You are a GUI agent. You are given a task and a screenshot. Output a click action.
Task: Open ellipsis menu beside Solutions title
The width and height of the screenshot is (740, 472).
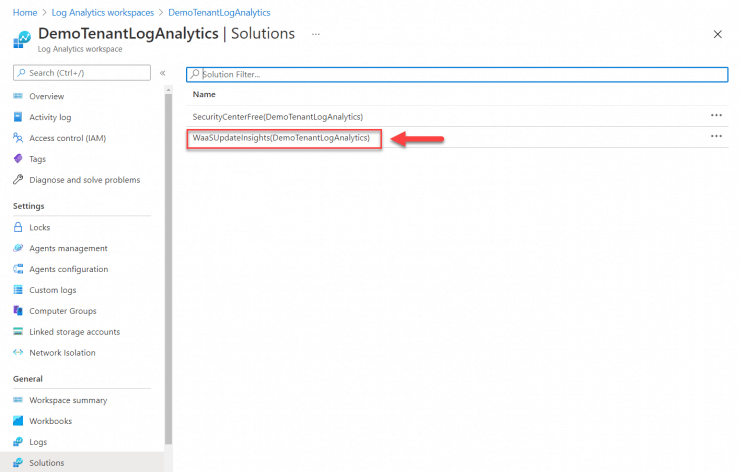[316, 34]
